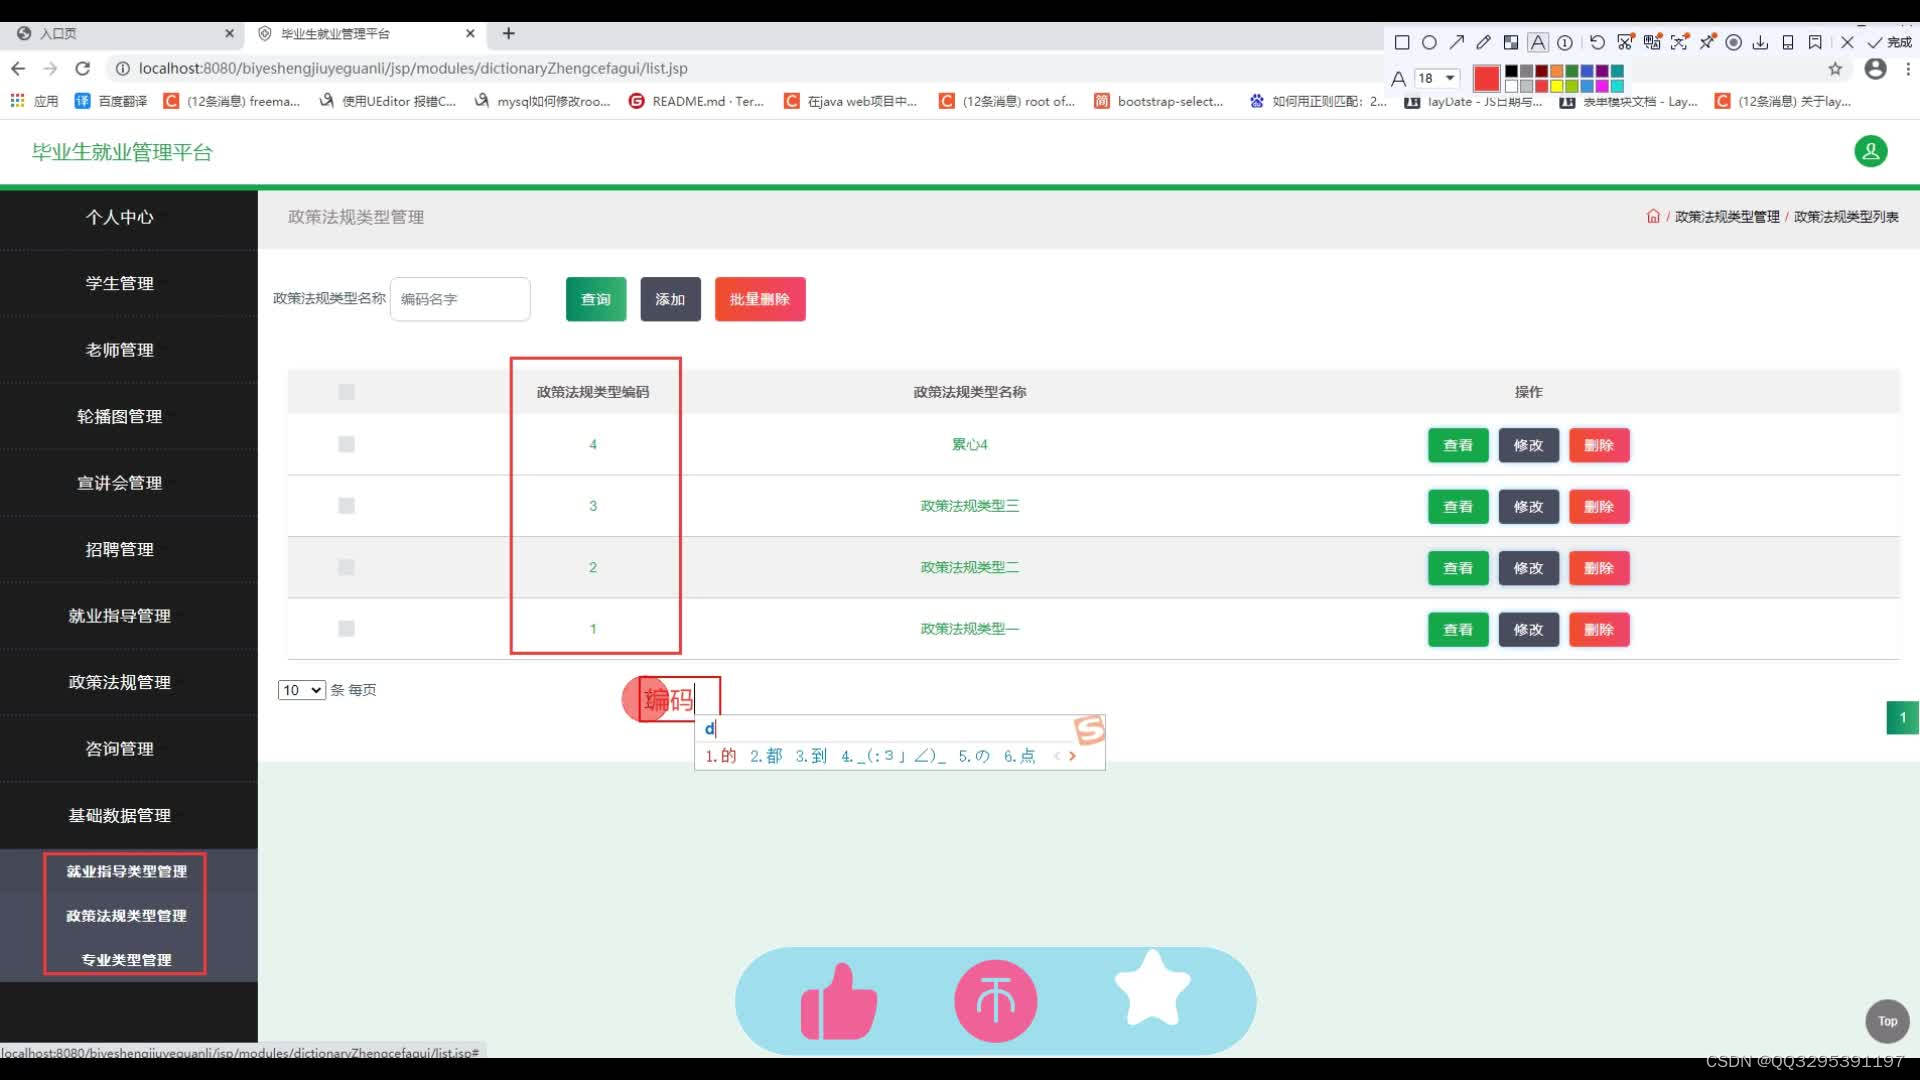The width and height of the screenshot is (1920, 1080).
Task: Click 修改 for 政策法规类型三
Action: [1528, 507]
